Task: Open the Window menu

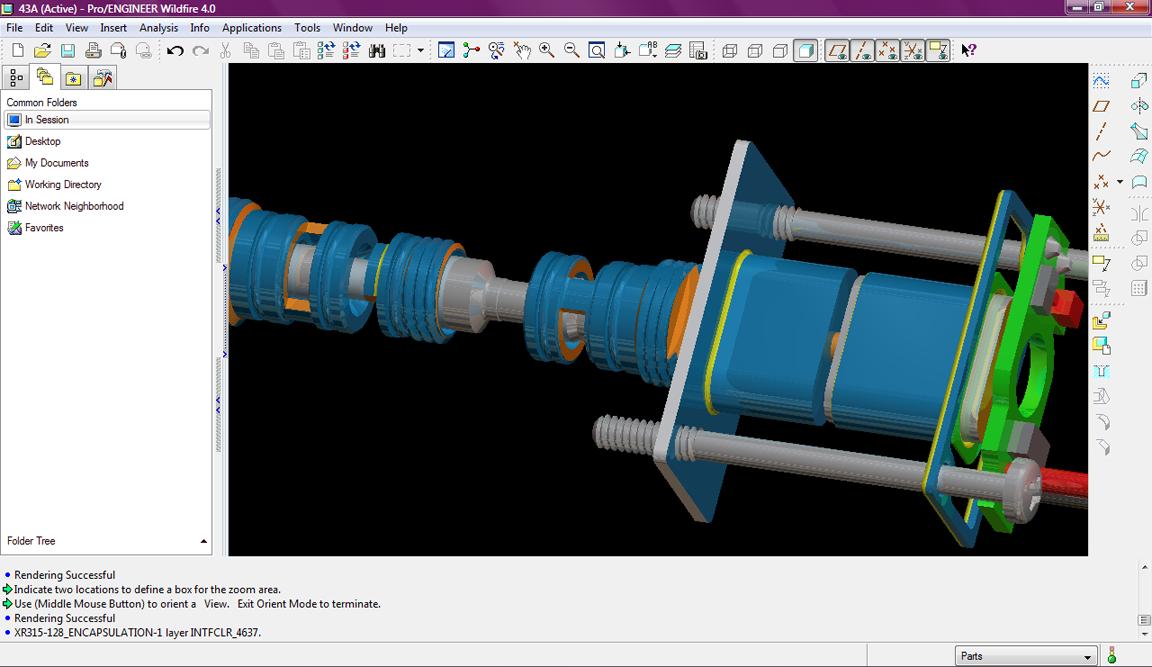Action: click(353, 28)
